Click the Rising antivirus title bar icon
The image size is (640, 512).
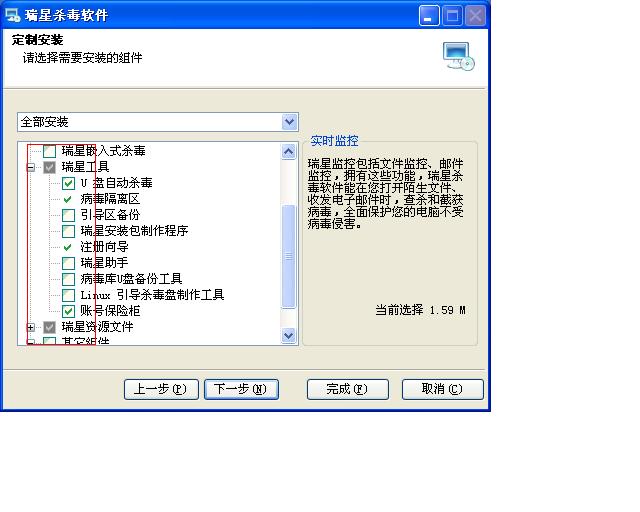(12, 15)
